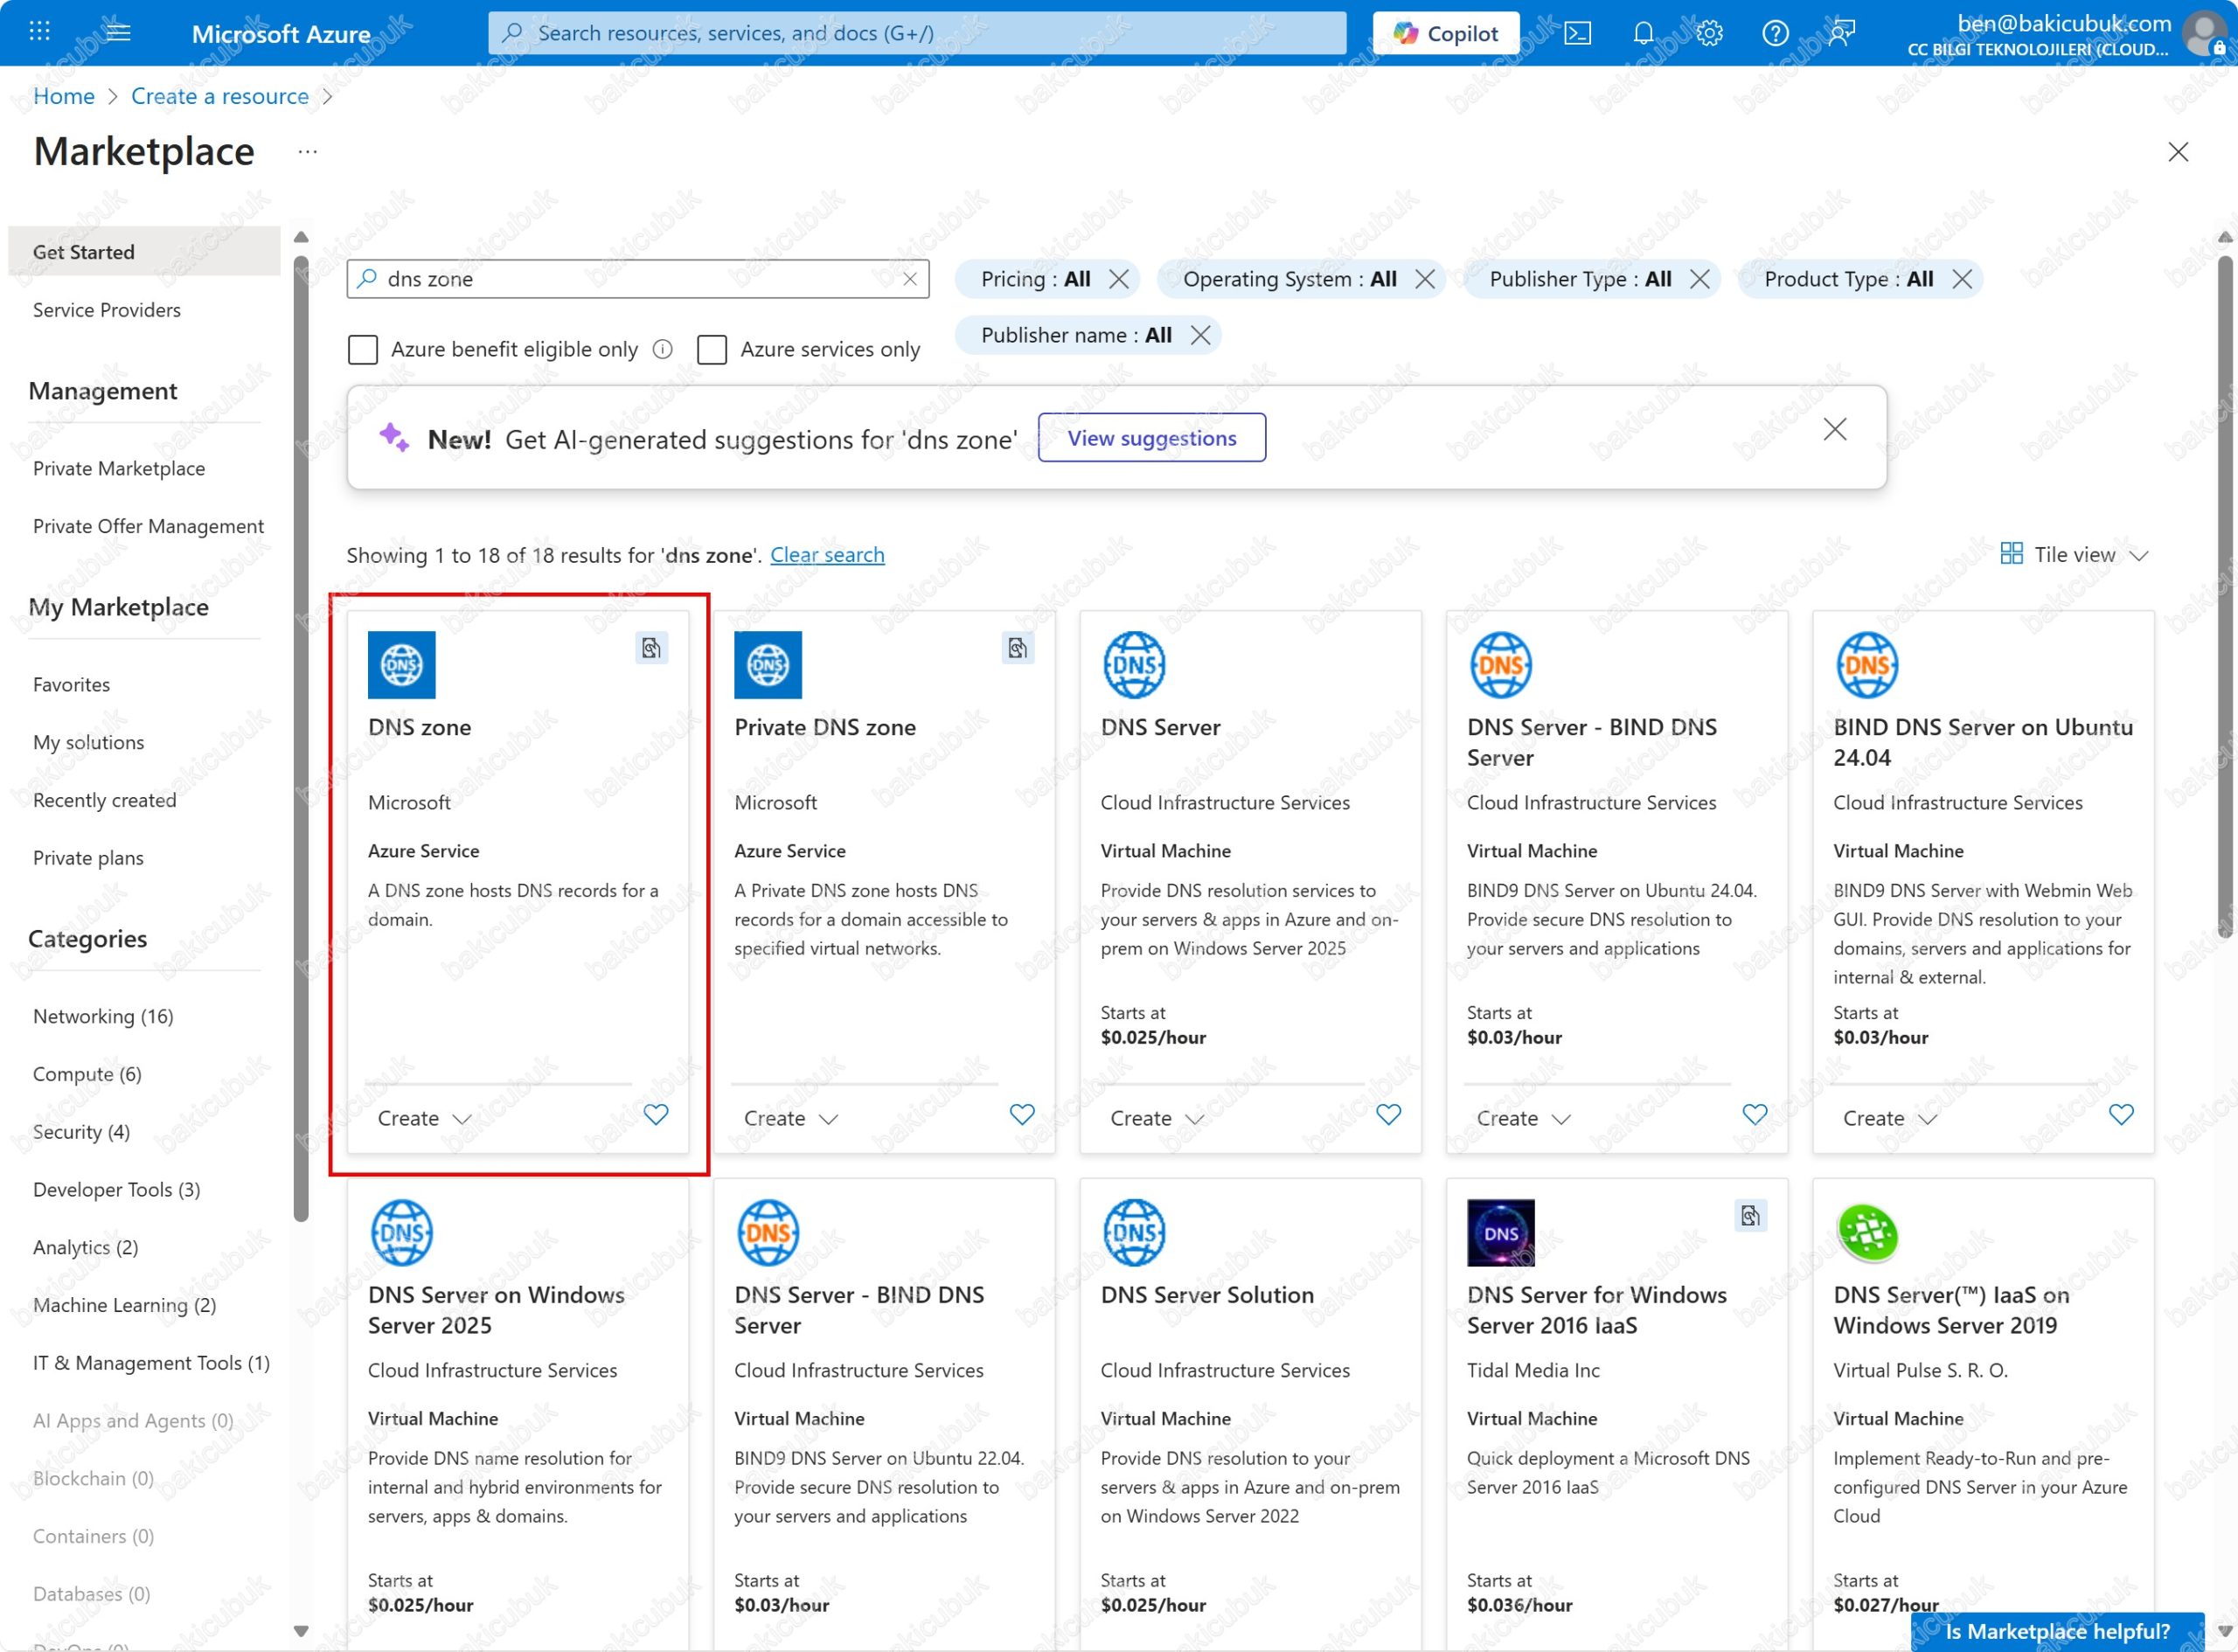The image size is (2238, 1652).
Task: Click the Copilot button
Action: (x=1445, y=33)
